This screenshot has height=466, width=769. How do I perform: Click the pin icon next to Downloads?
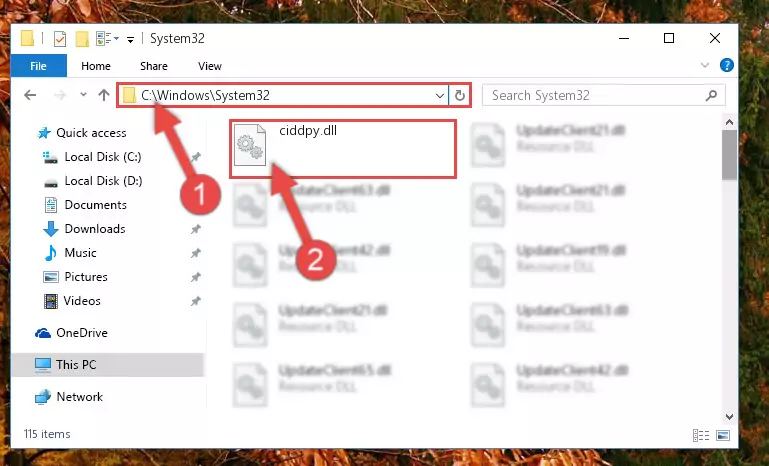(196, 229)
